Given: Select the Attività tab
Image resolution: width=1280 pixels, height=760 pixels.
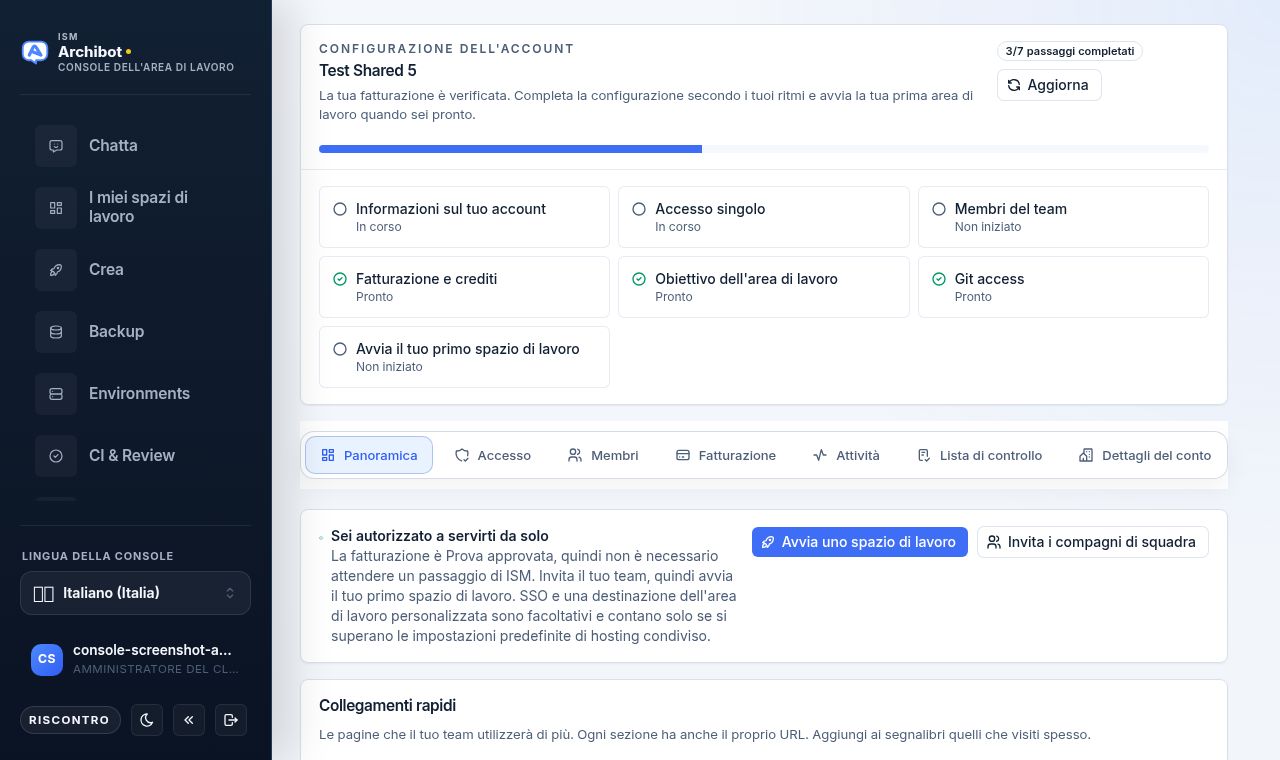Looking at the screenshot, I should (x=846, y=455).
